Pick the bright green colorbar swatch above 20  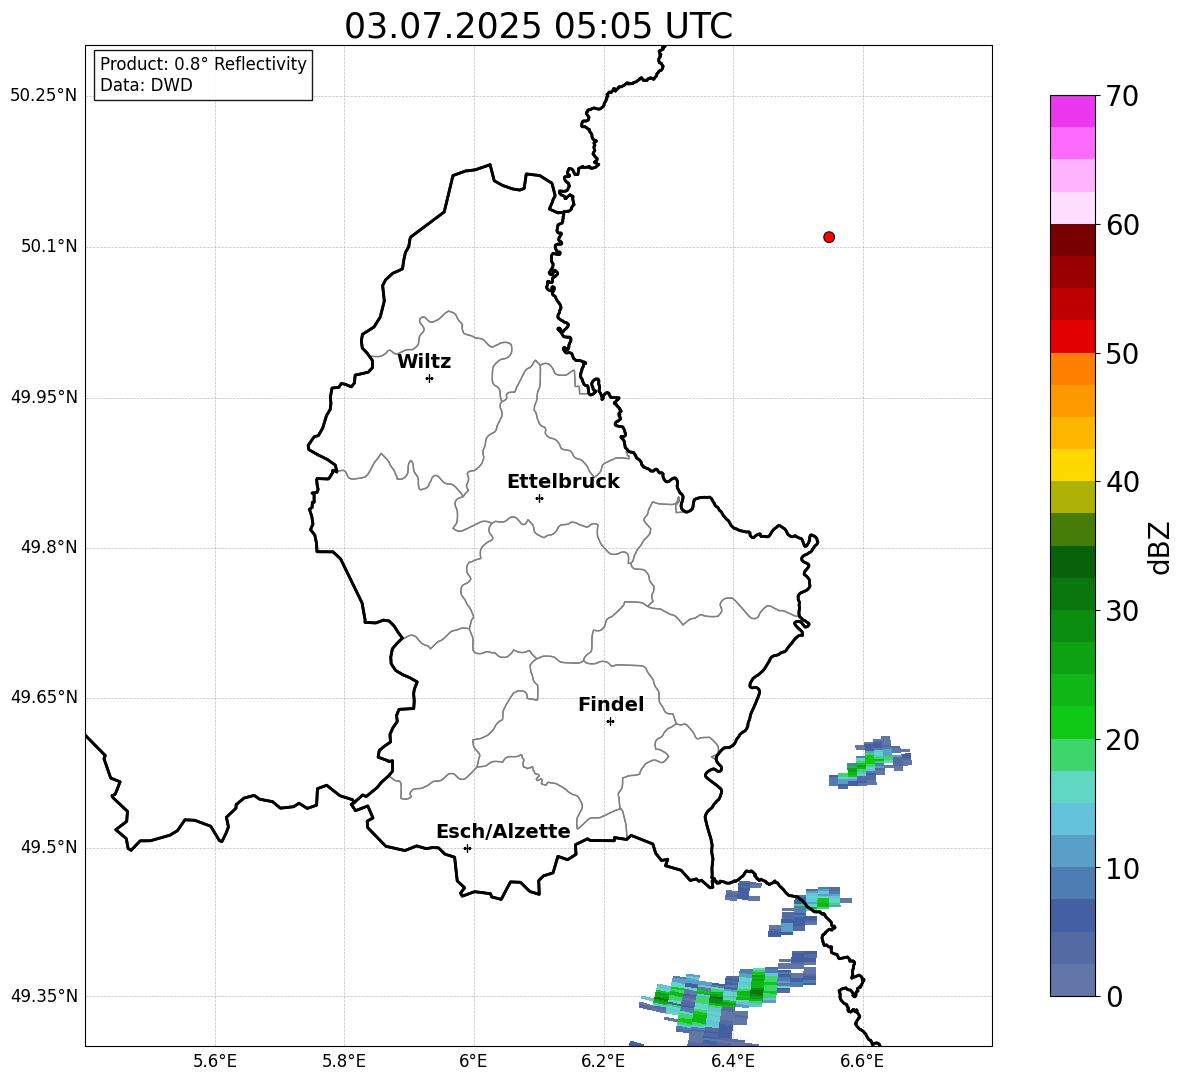tap(1072, 722)
